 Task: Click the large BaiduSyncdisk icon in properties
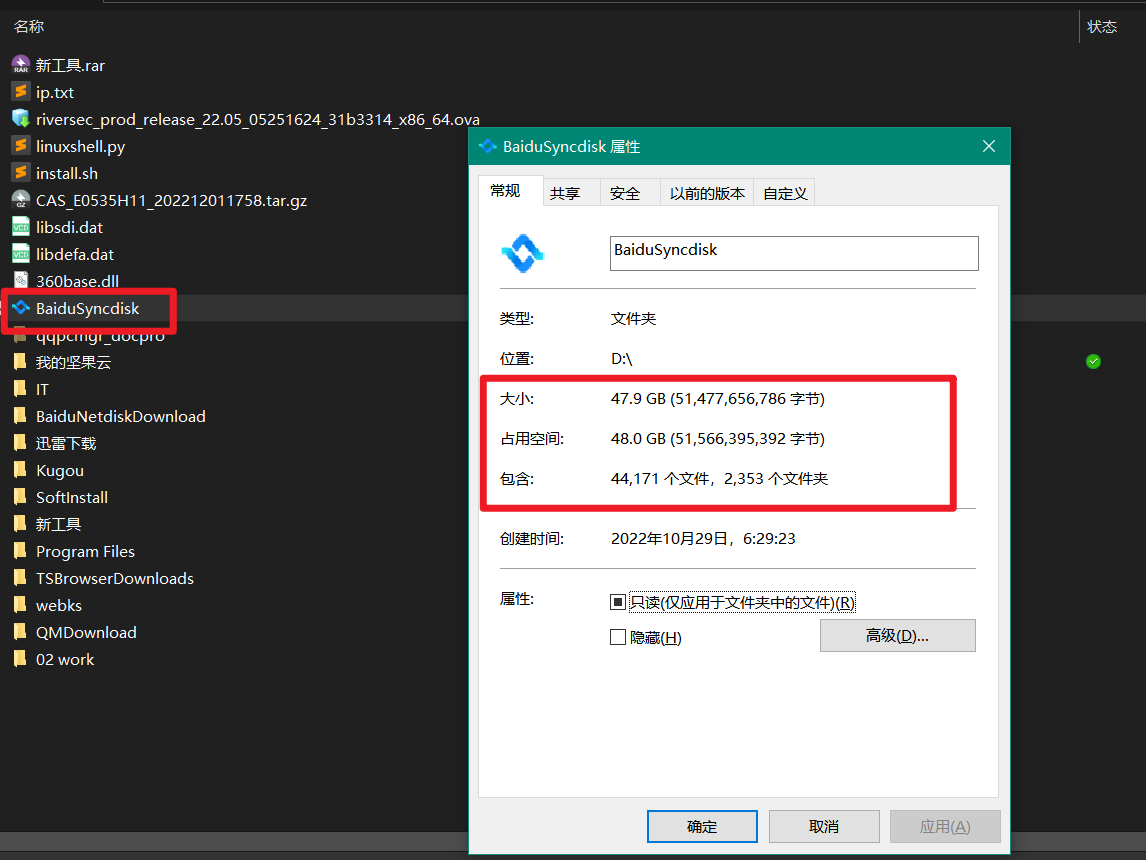pyautogui.click(x=522, y=254)
